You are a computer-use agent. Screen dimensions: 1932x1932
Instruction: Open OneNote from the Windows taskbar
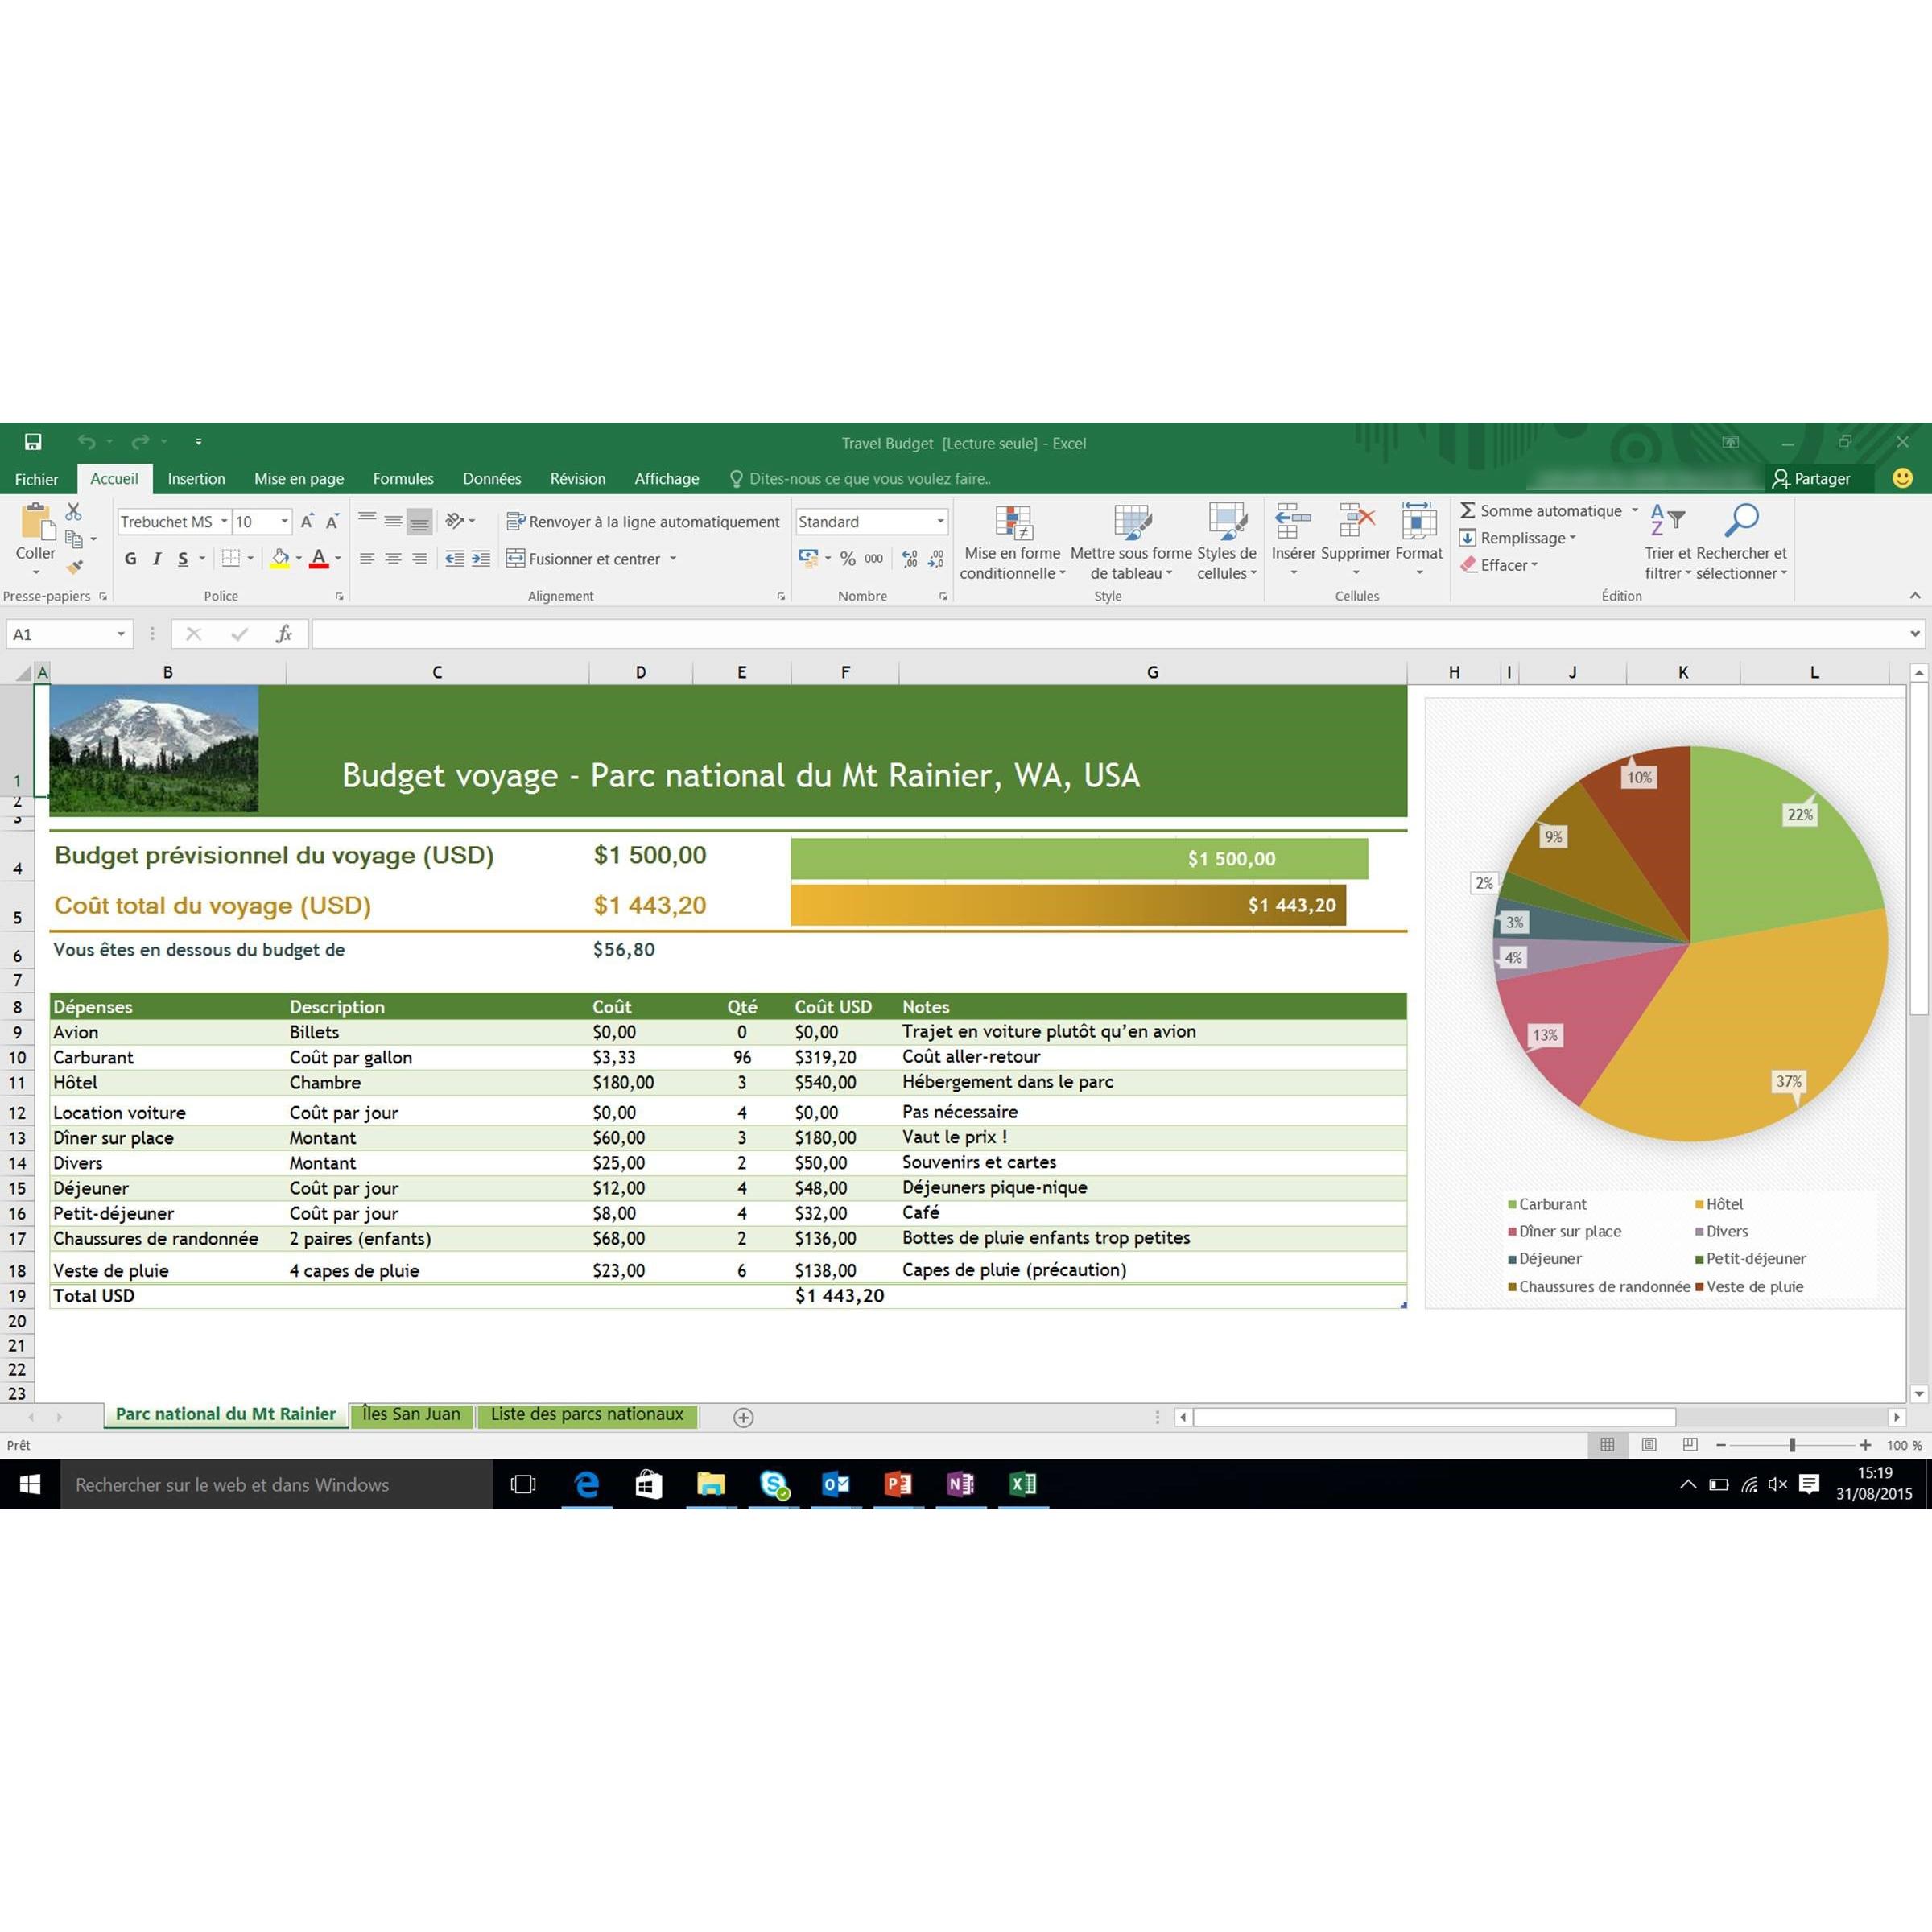click(x=960, y=1485)
